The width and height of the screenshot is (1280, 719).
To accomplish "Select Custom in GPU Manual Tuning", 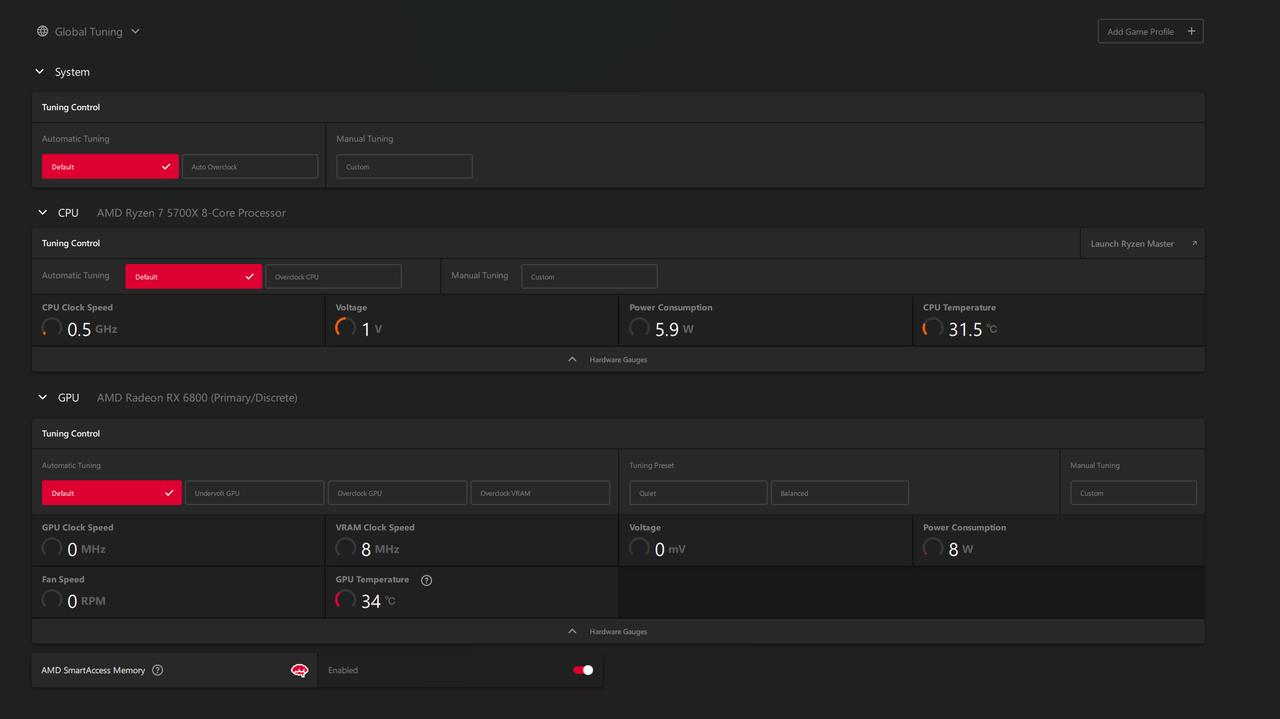I will 1133,493.
